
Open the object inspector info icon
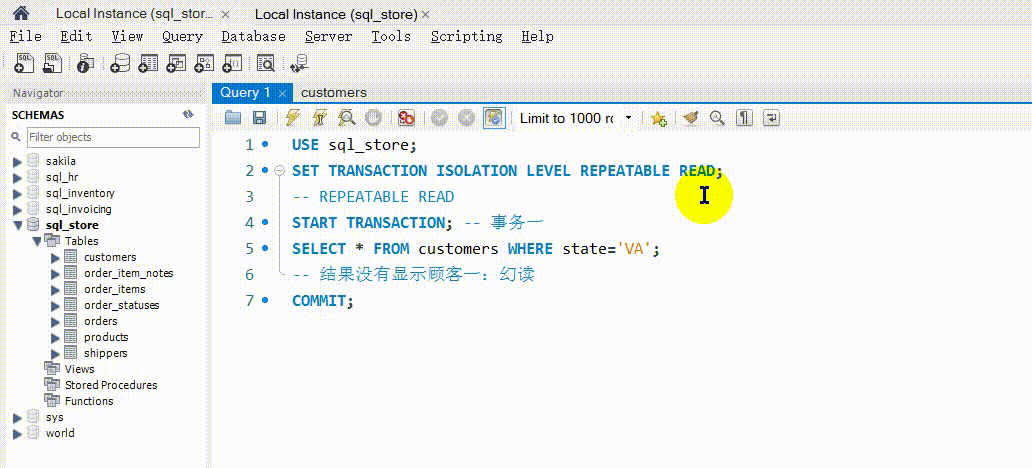[x=86, y=63]
